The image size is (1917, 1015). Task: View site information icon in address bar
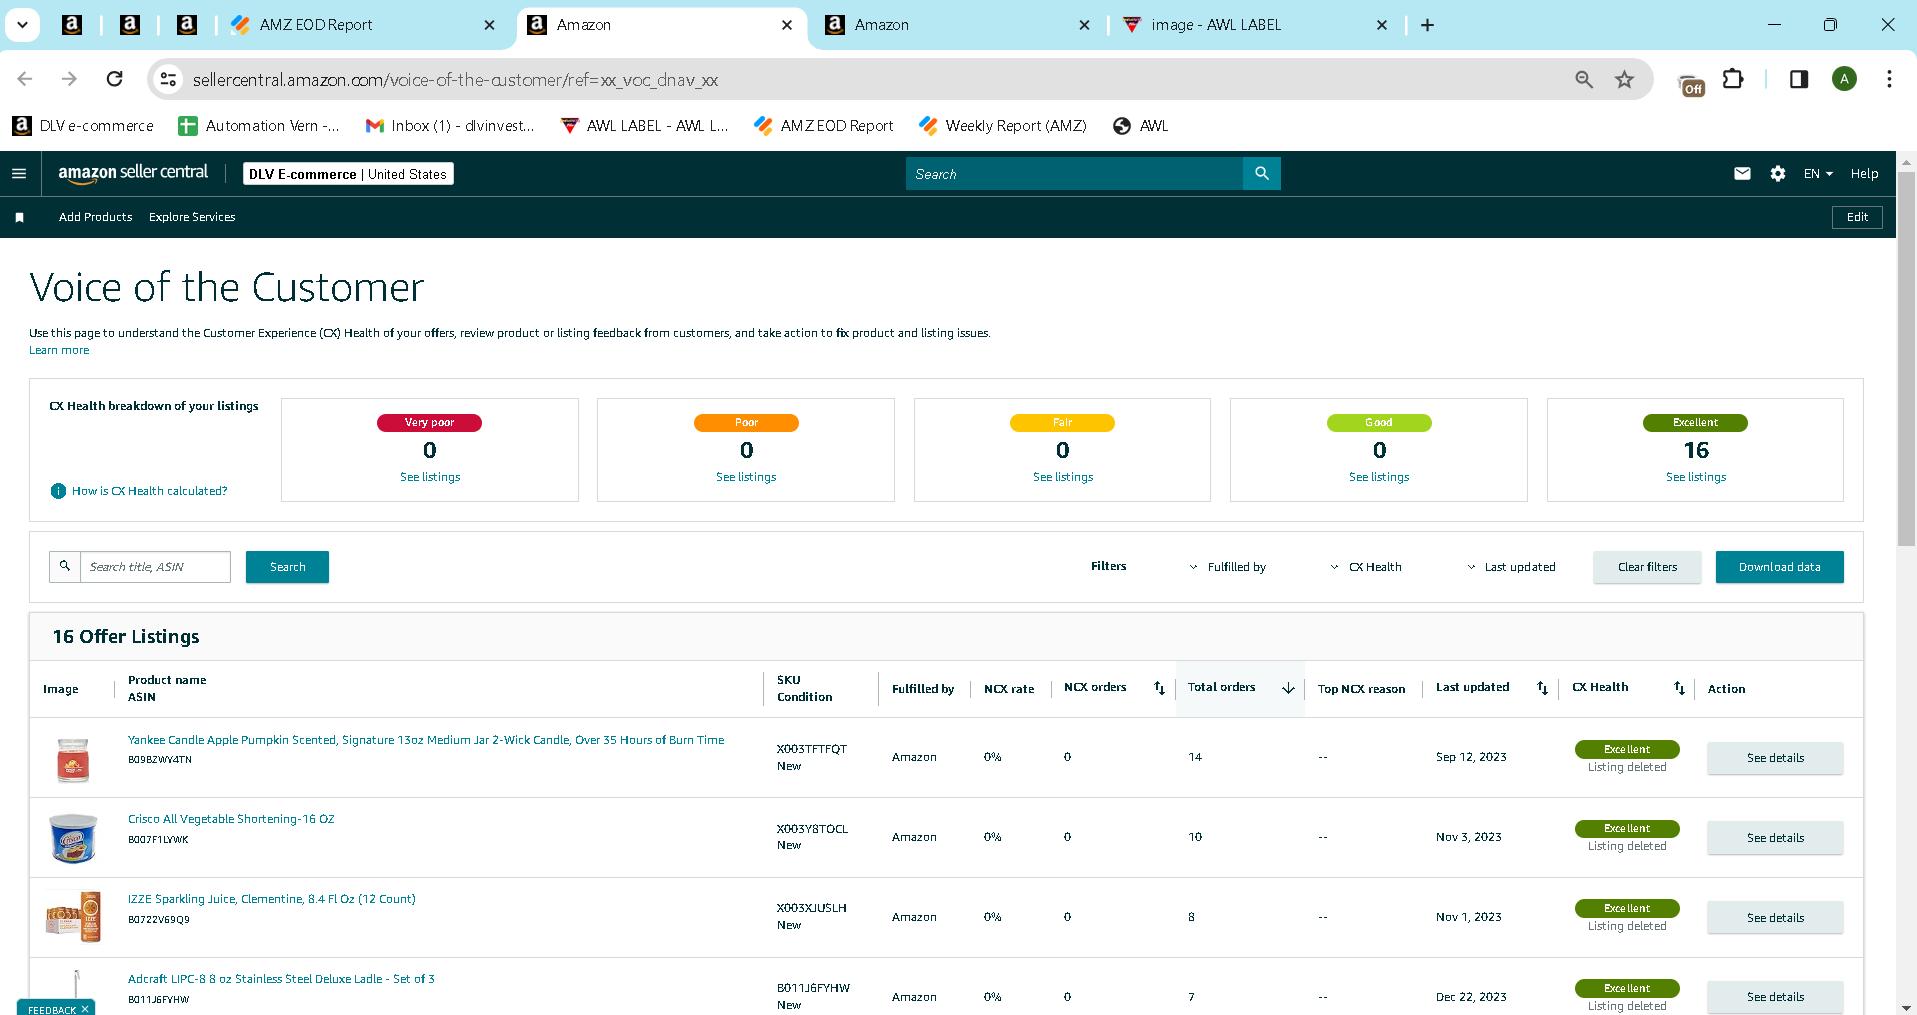pyautogui.click(x=168, y=79)
